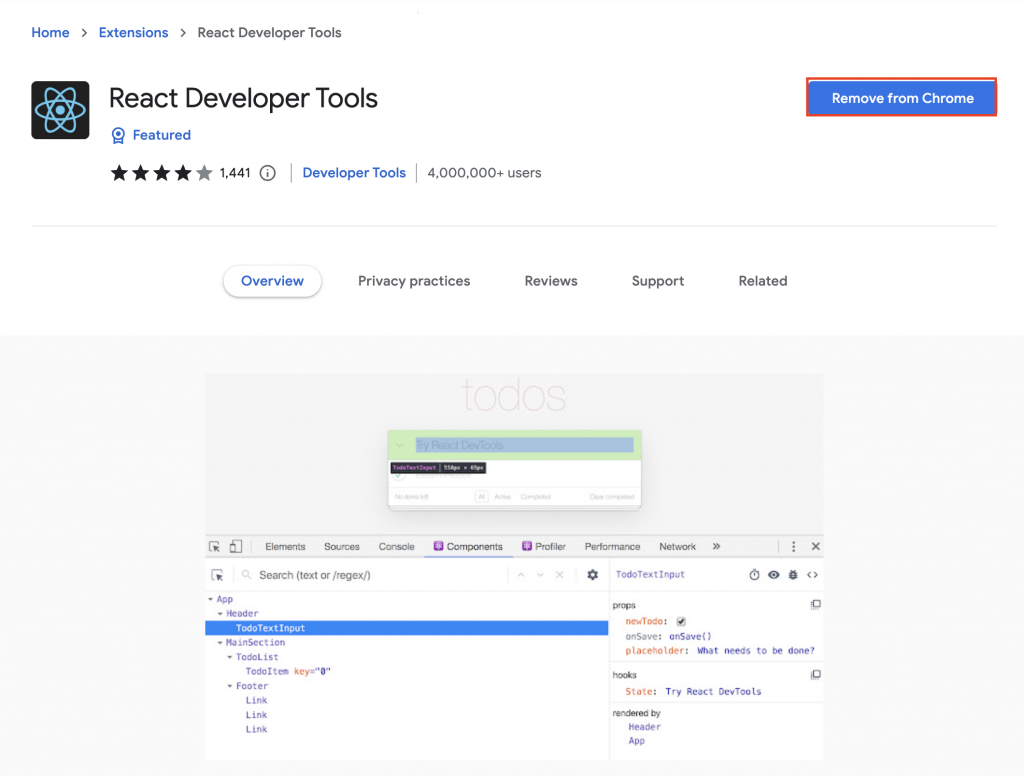Switch to the Network DevTools tab
This screenshot has width=1024, height=776.
tap(677, 547)
